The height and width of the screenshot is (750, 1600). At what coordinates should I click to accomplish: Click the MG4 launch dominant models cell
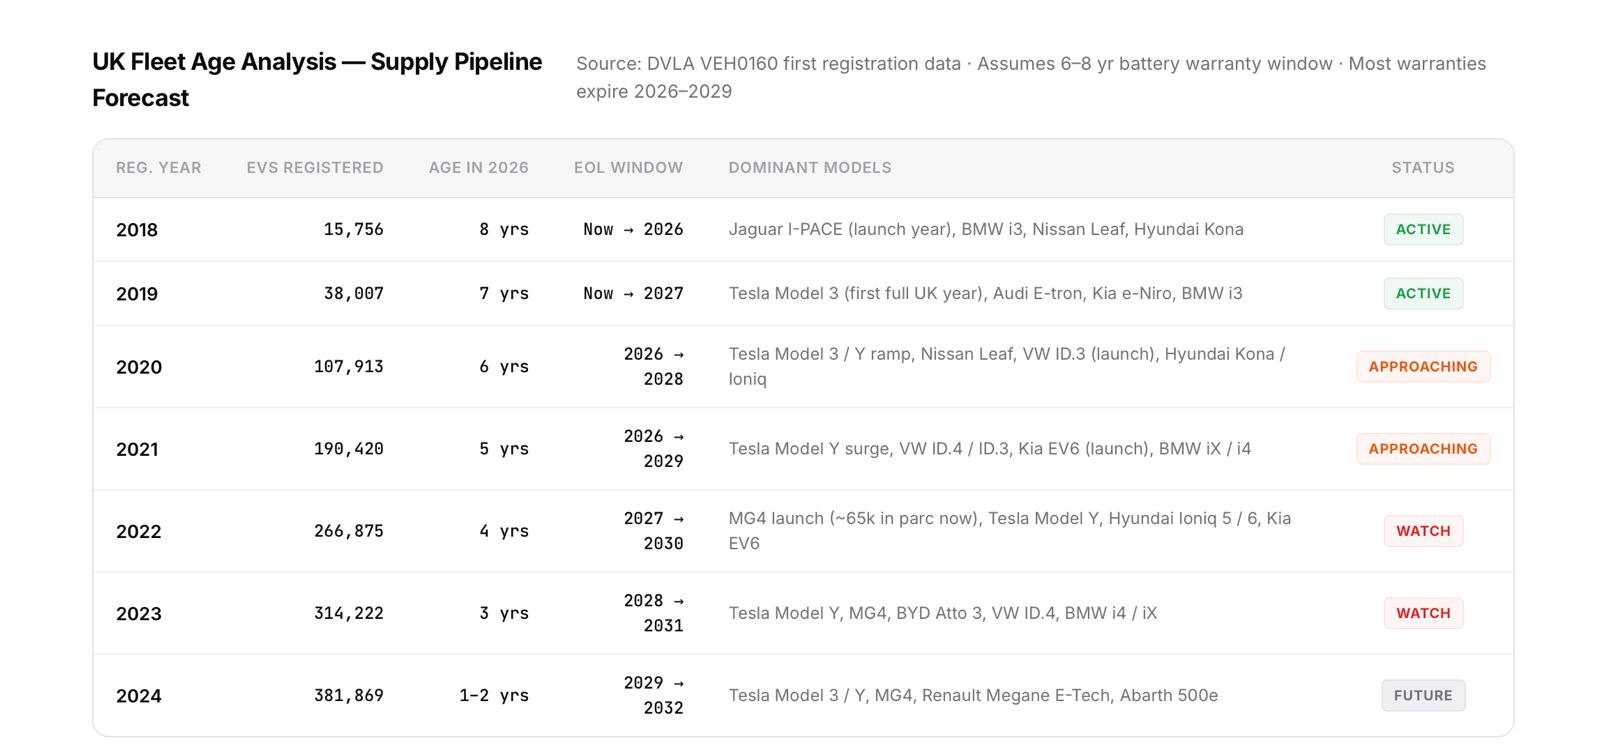point(1009,531)
